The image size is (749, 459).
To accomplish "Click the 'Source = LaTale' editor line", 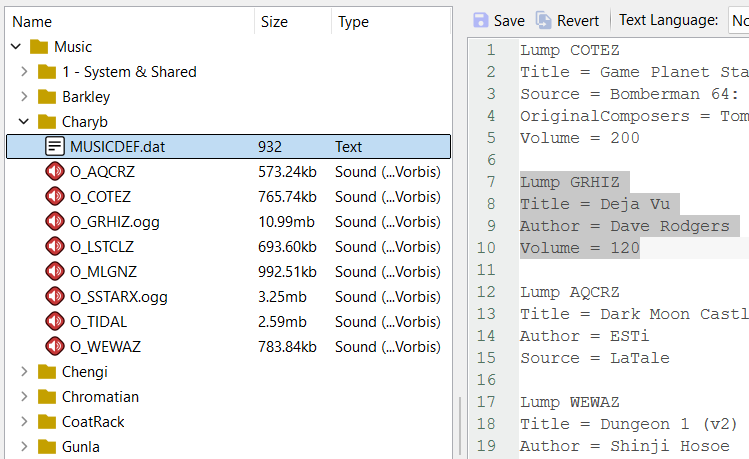I will click(595, 358).
